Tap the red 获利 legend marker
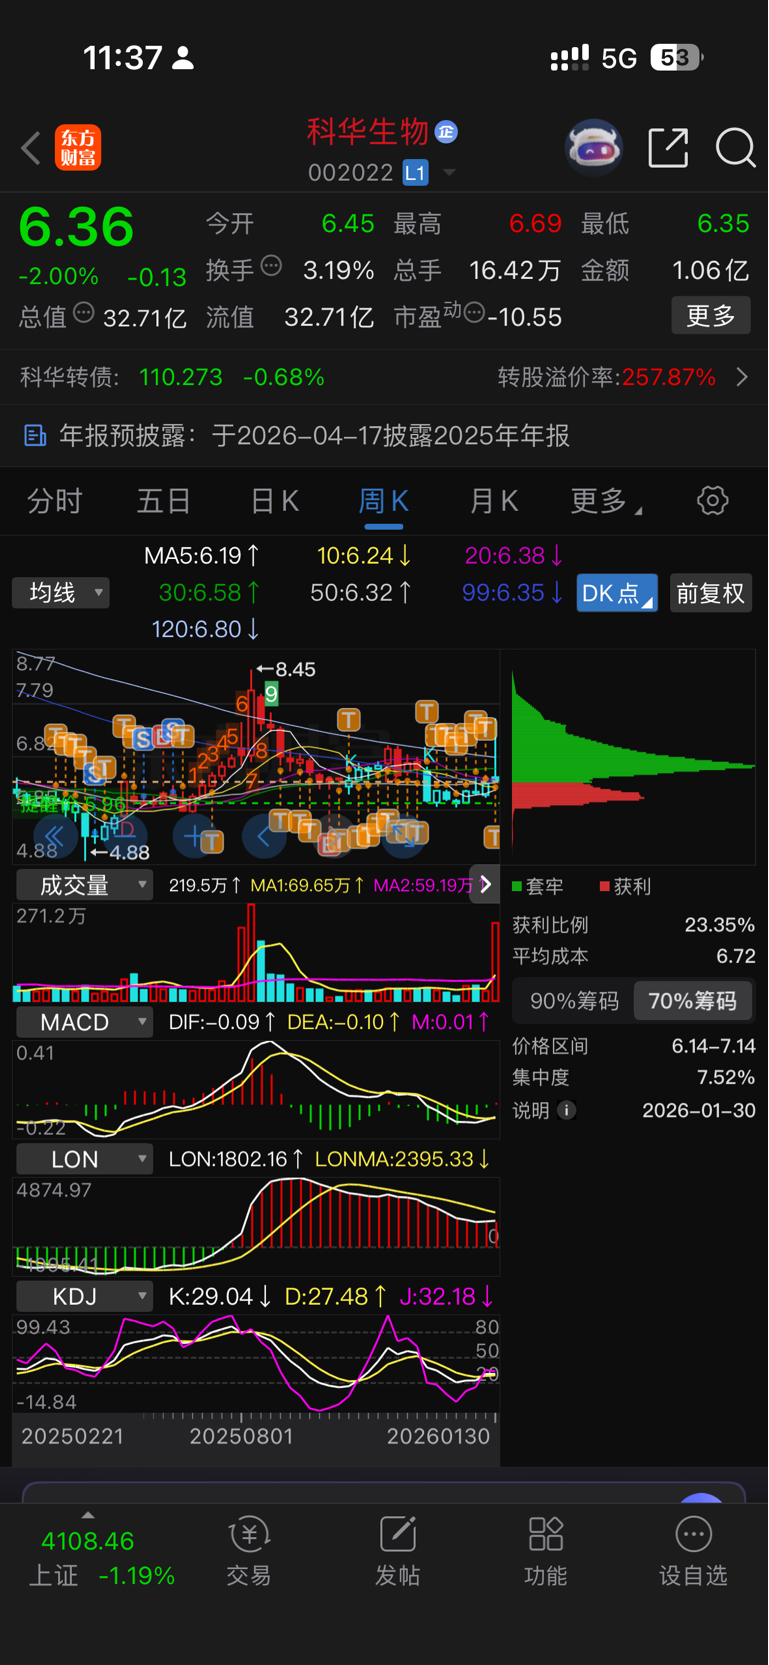 pos(604,887)
